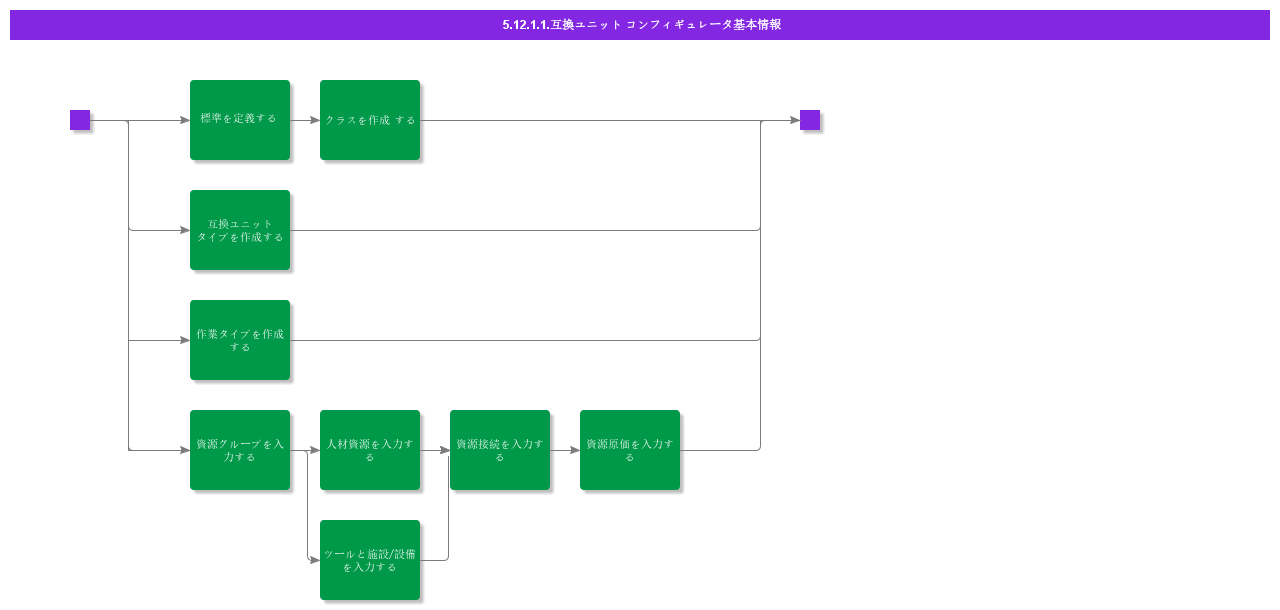
Task: Click the arrow leading into 資源原価を入力する
Action: [565, 449]
